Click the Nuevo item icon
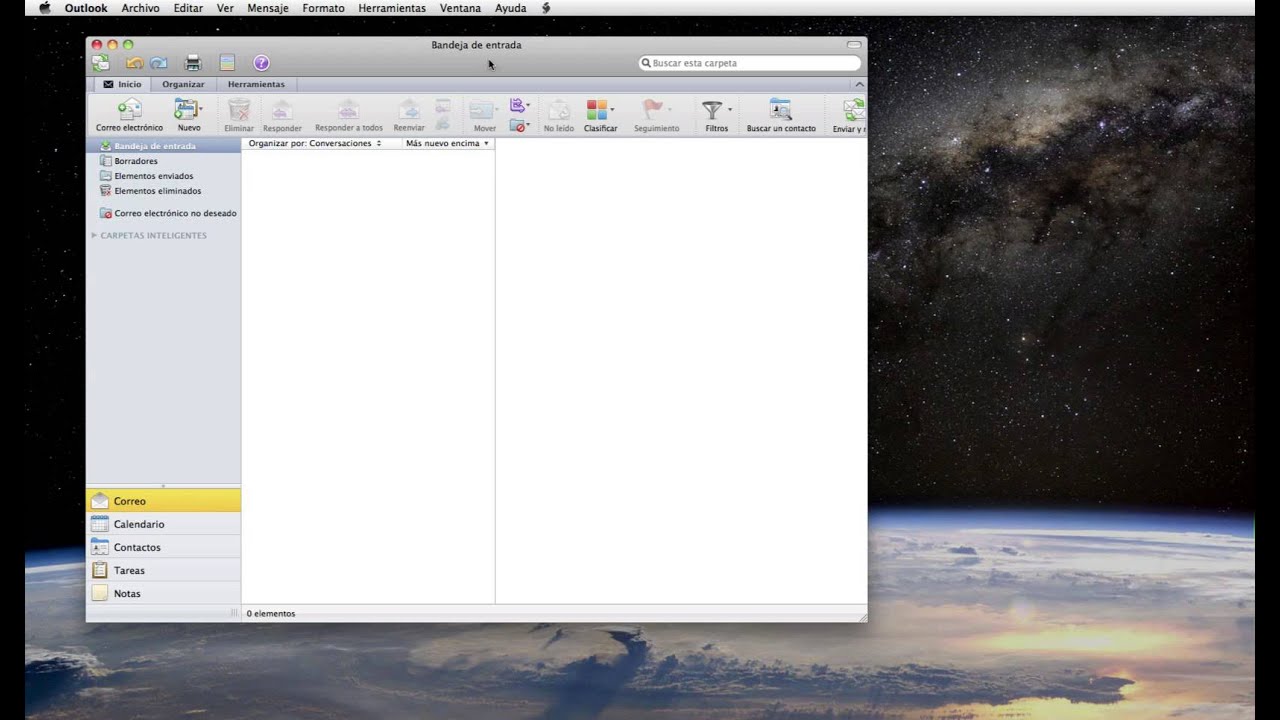This screenshot has width=1280, height=720. click(185, 110)
